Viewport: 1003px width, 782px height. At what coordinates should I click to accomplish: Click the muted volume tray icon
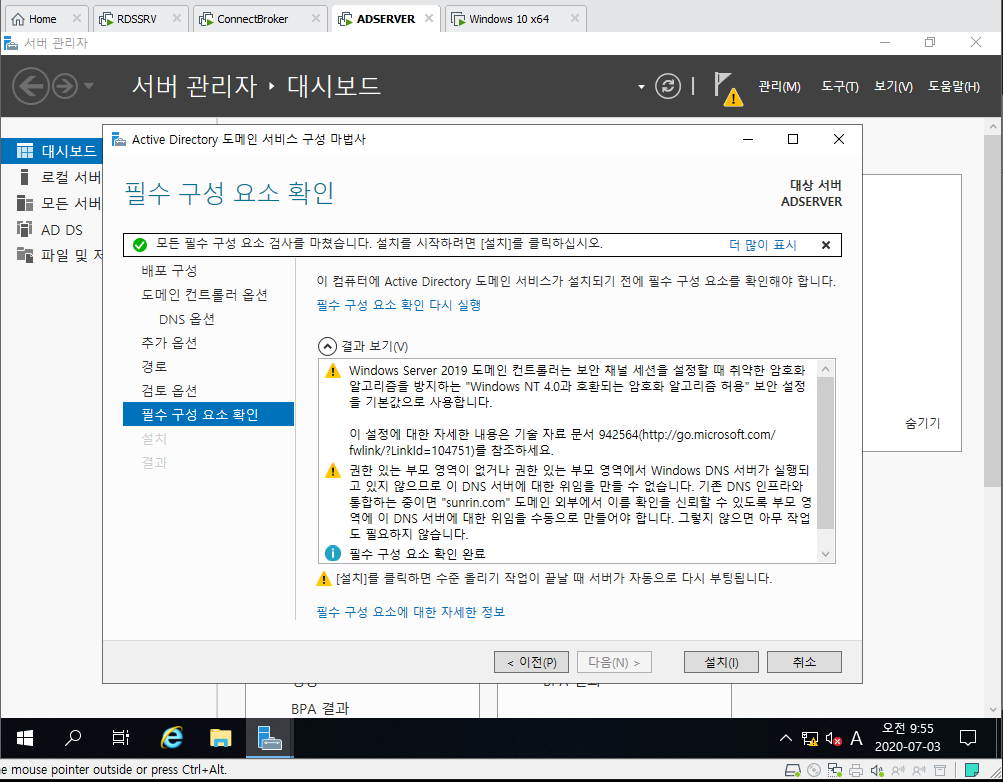833,739
